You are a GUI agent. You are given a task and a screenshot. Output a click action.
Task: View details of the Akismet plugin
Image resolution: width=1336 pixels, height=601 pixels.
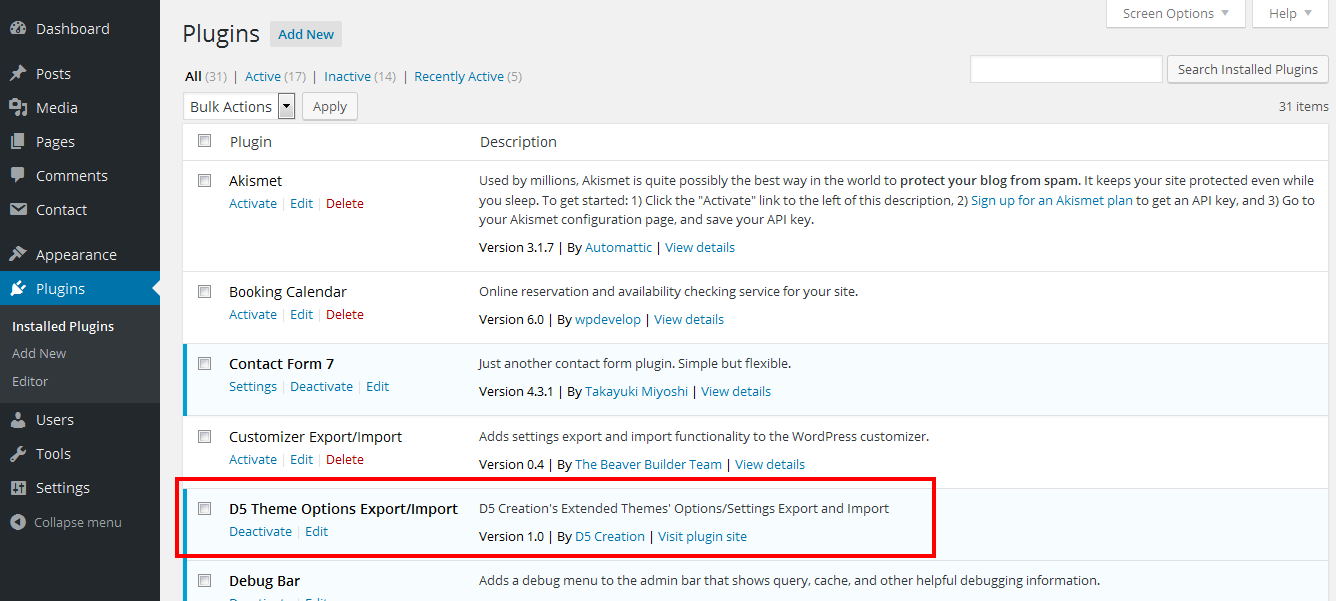coord(700,247)
